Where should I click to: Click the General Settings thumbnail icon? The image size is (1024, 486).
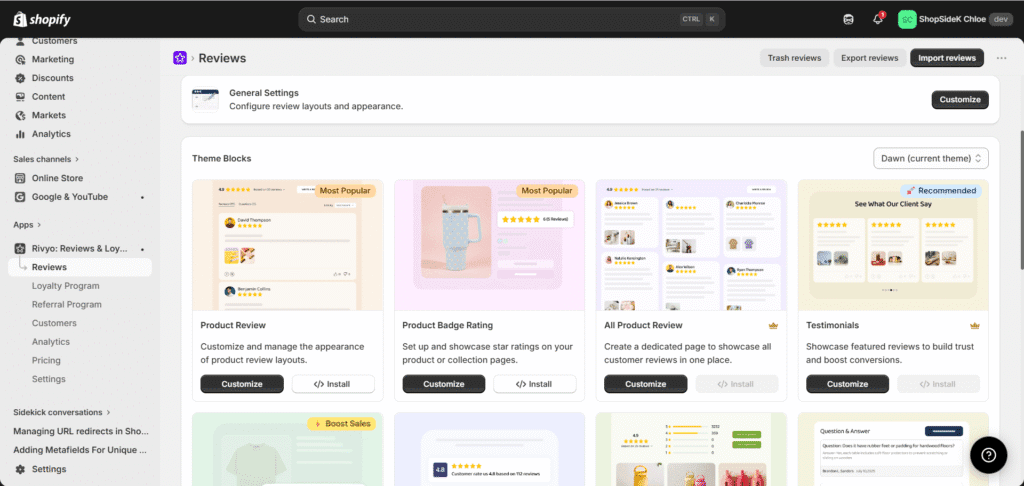click(x=205, y=100)
